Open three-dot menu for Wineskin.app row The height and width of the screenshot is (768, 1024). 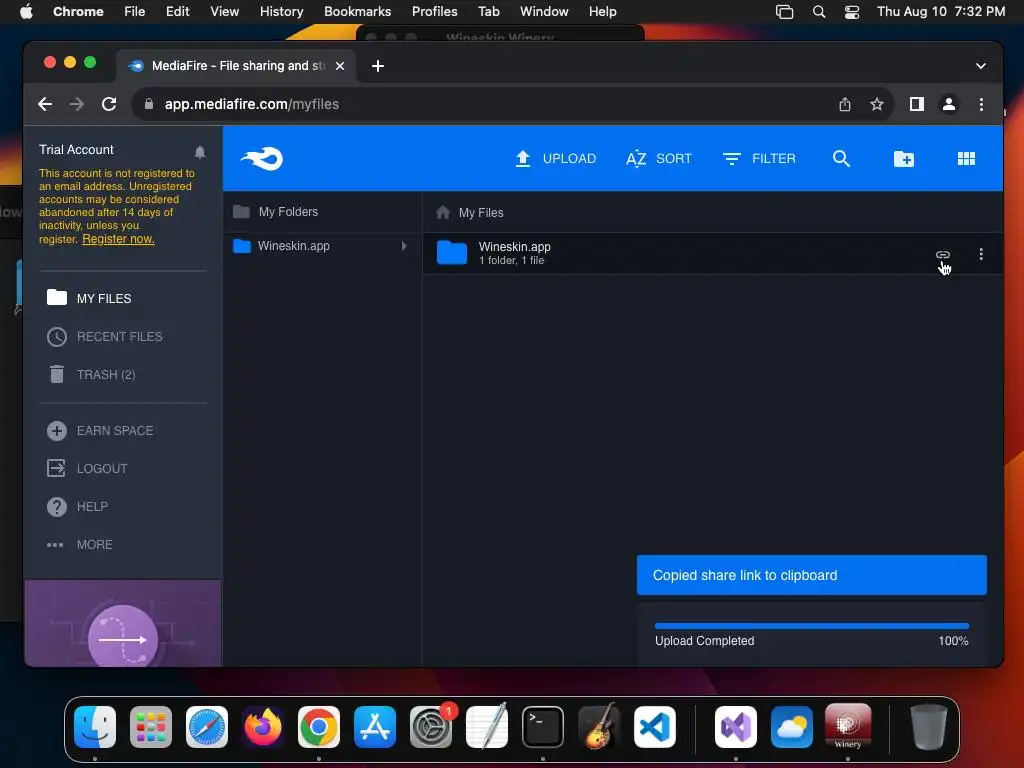pyautogui.click(x=981, y=254)
